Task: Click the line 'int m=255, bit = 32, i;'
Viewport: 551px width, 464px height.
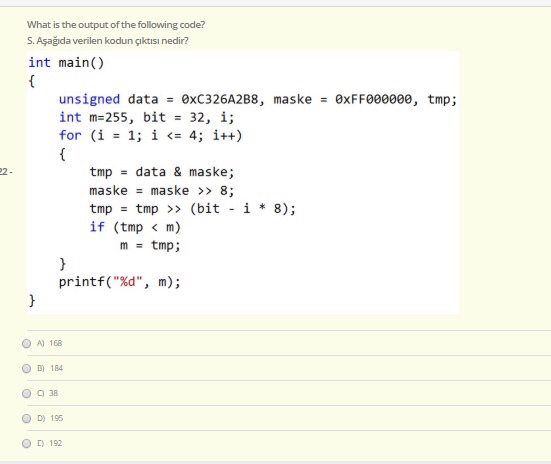Action: 146,117
